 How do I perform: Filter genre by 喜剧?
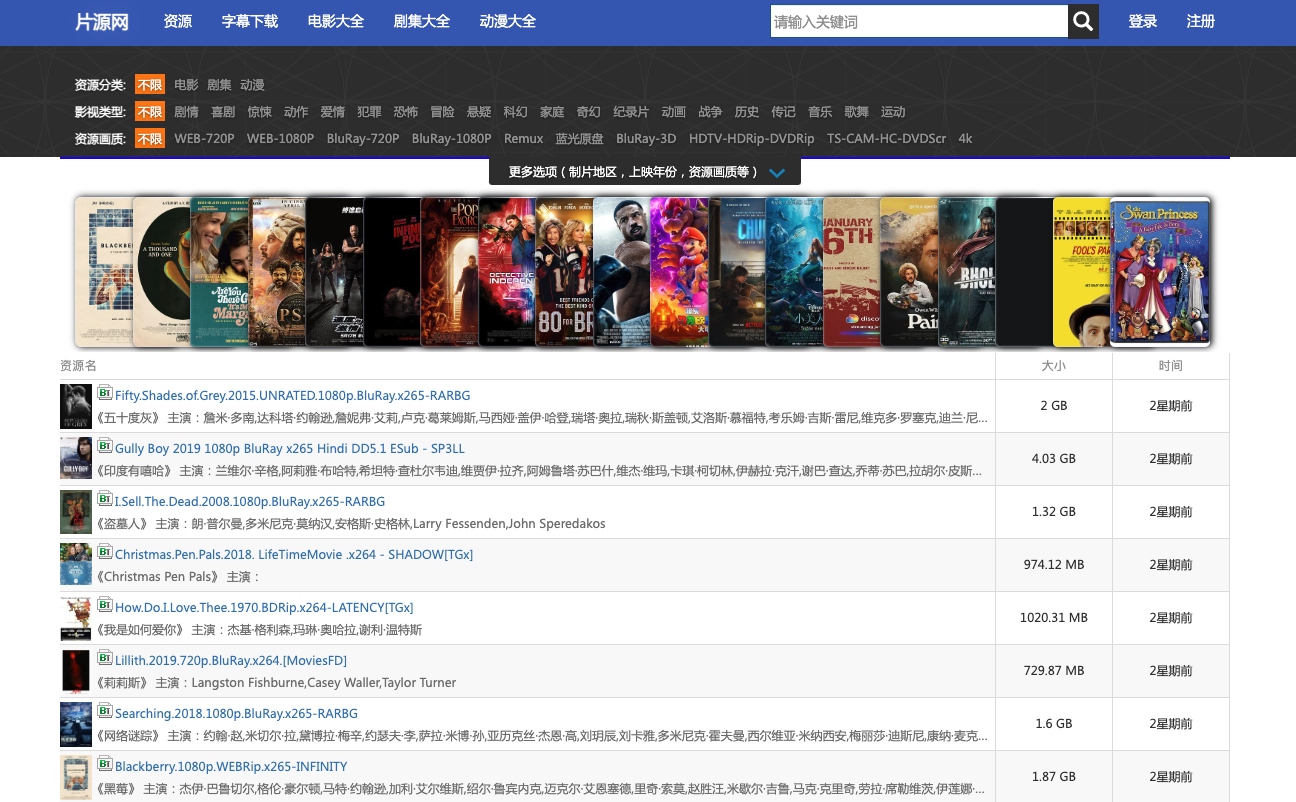click(x=223, y=112)
